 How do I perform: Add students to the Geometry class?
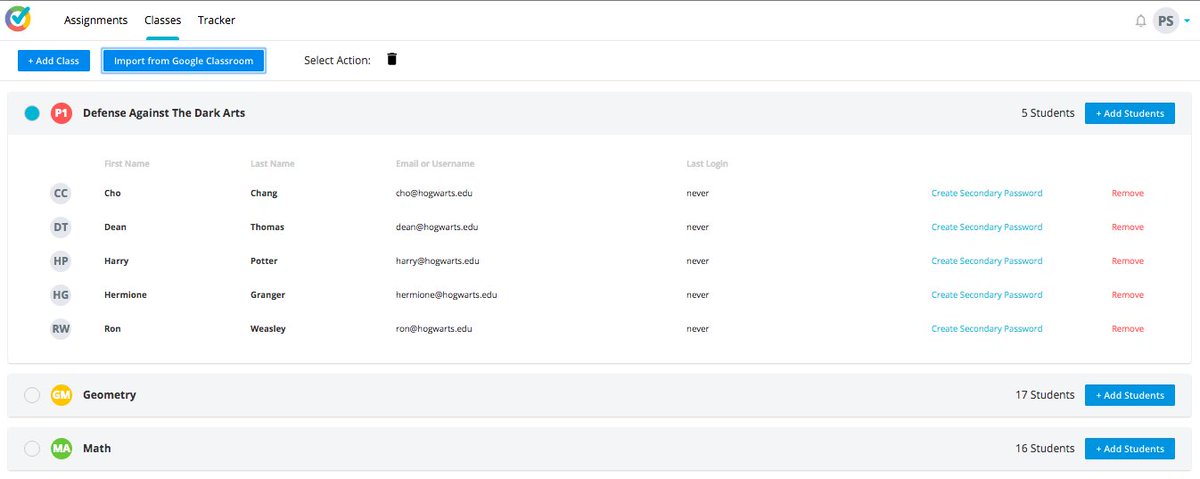tap(1130, 395)
